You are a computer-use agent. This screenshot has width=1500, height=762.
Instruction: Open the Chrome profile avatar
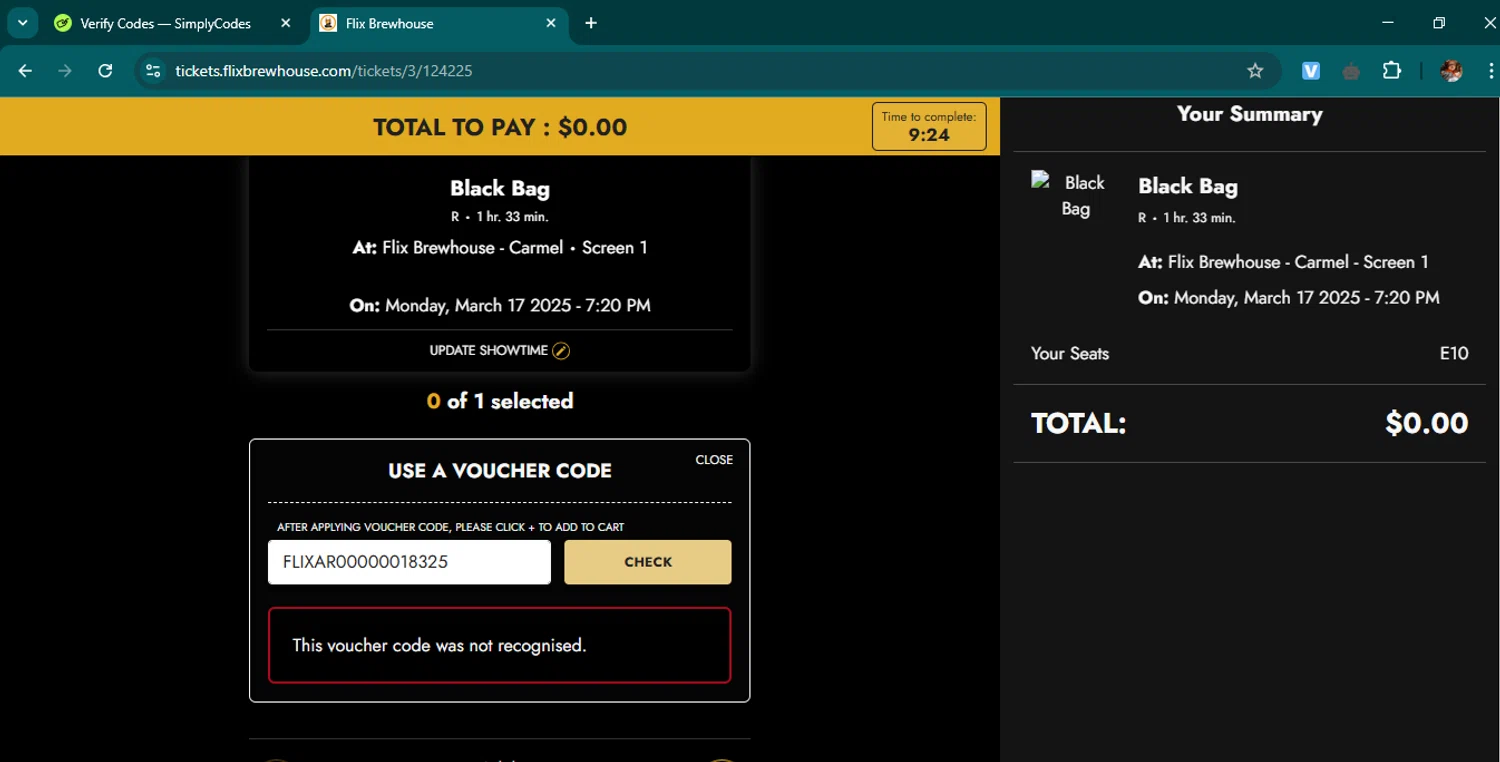point(1451,71)
